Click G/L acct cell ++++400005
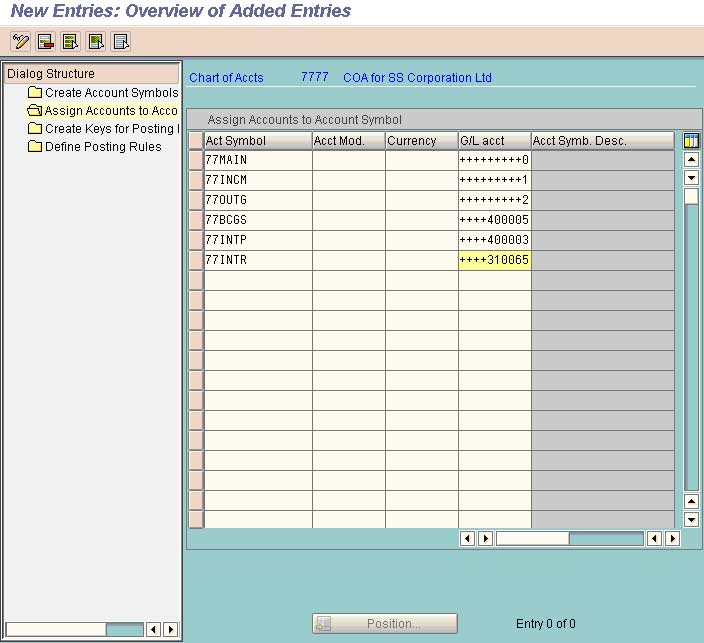Screen dimensions: 704x643 pos(494,220)
